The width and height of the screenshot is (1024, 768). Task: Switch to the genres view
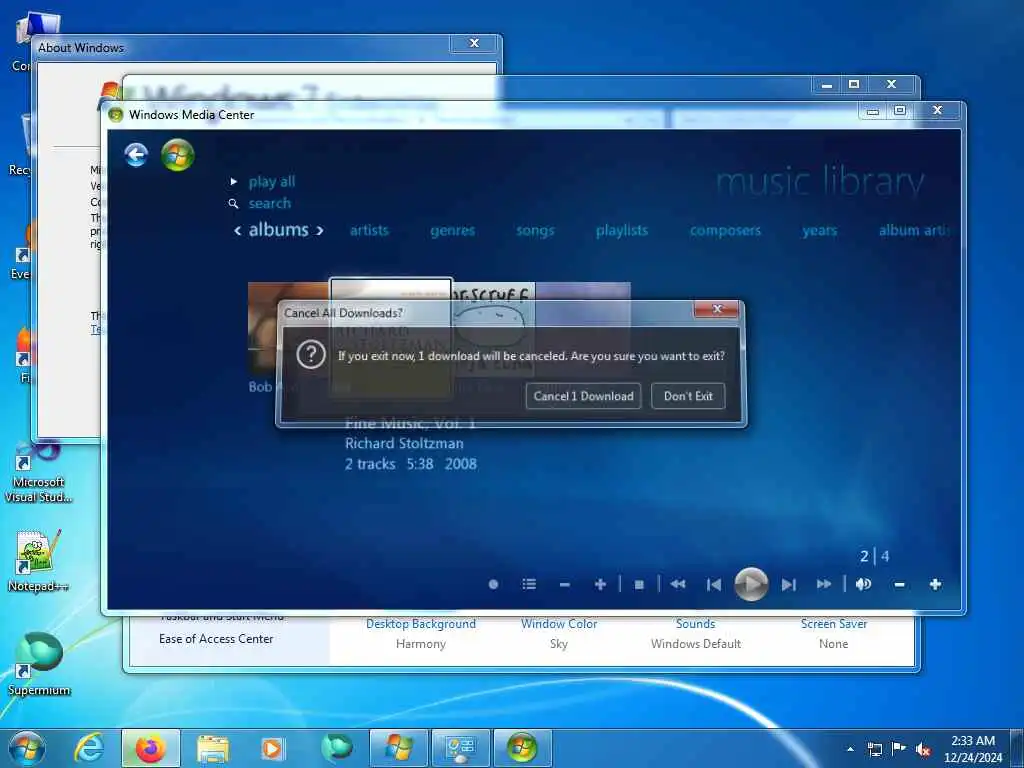click(453, 230)
